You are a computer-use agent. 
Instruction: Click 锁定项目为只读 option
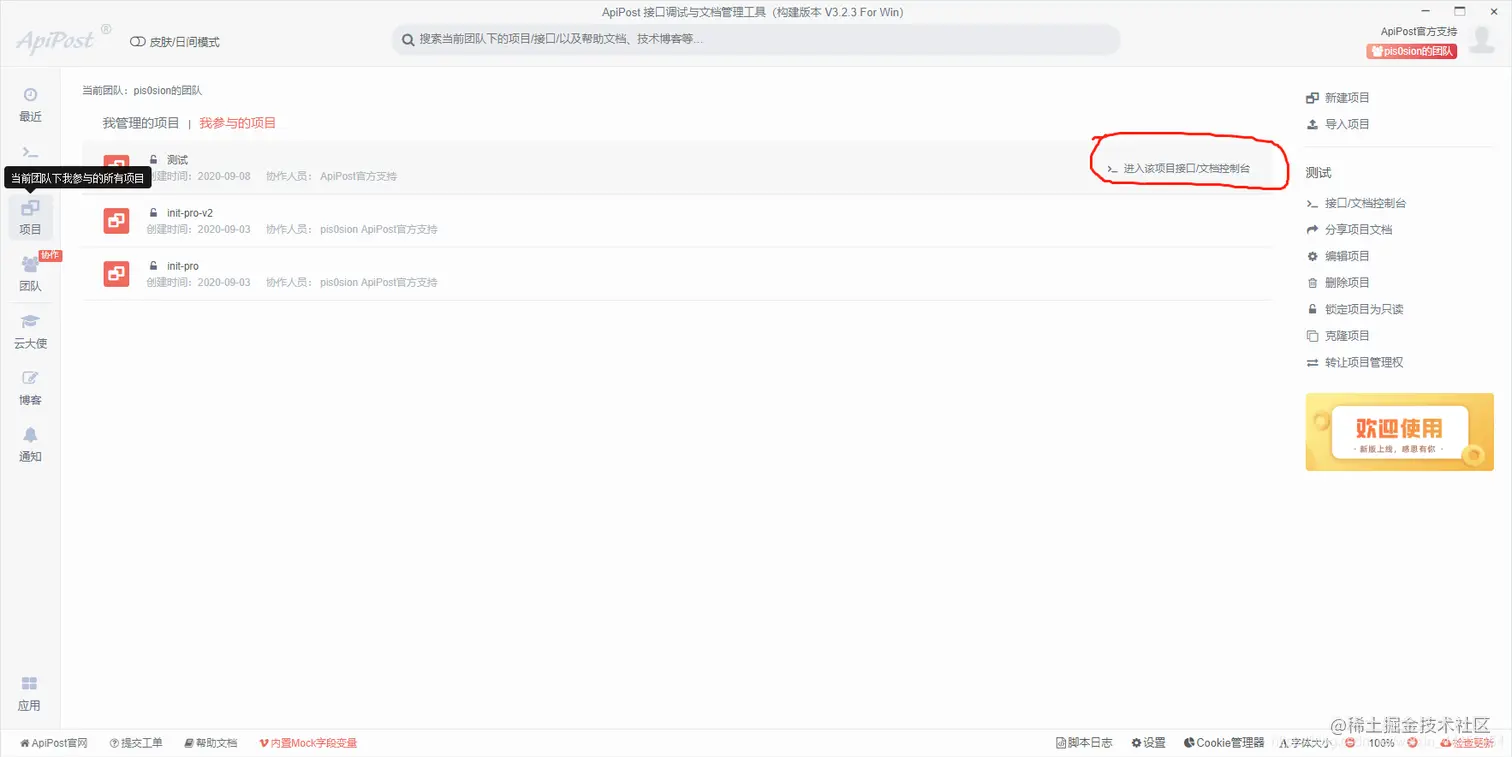(1355, 309)
